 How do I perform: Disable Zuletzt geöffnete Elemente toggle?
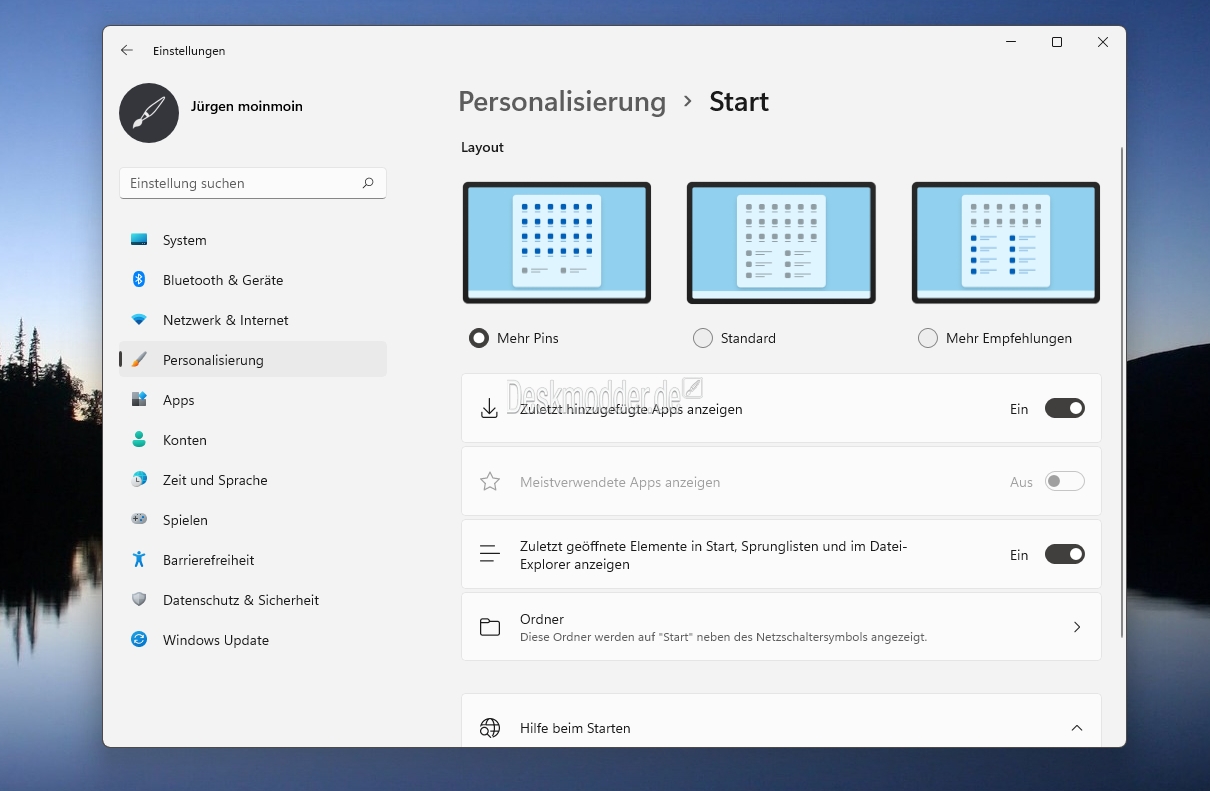[1065, 554]
